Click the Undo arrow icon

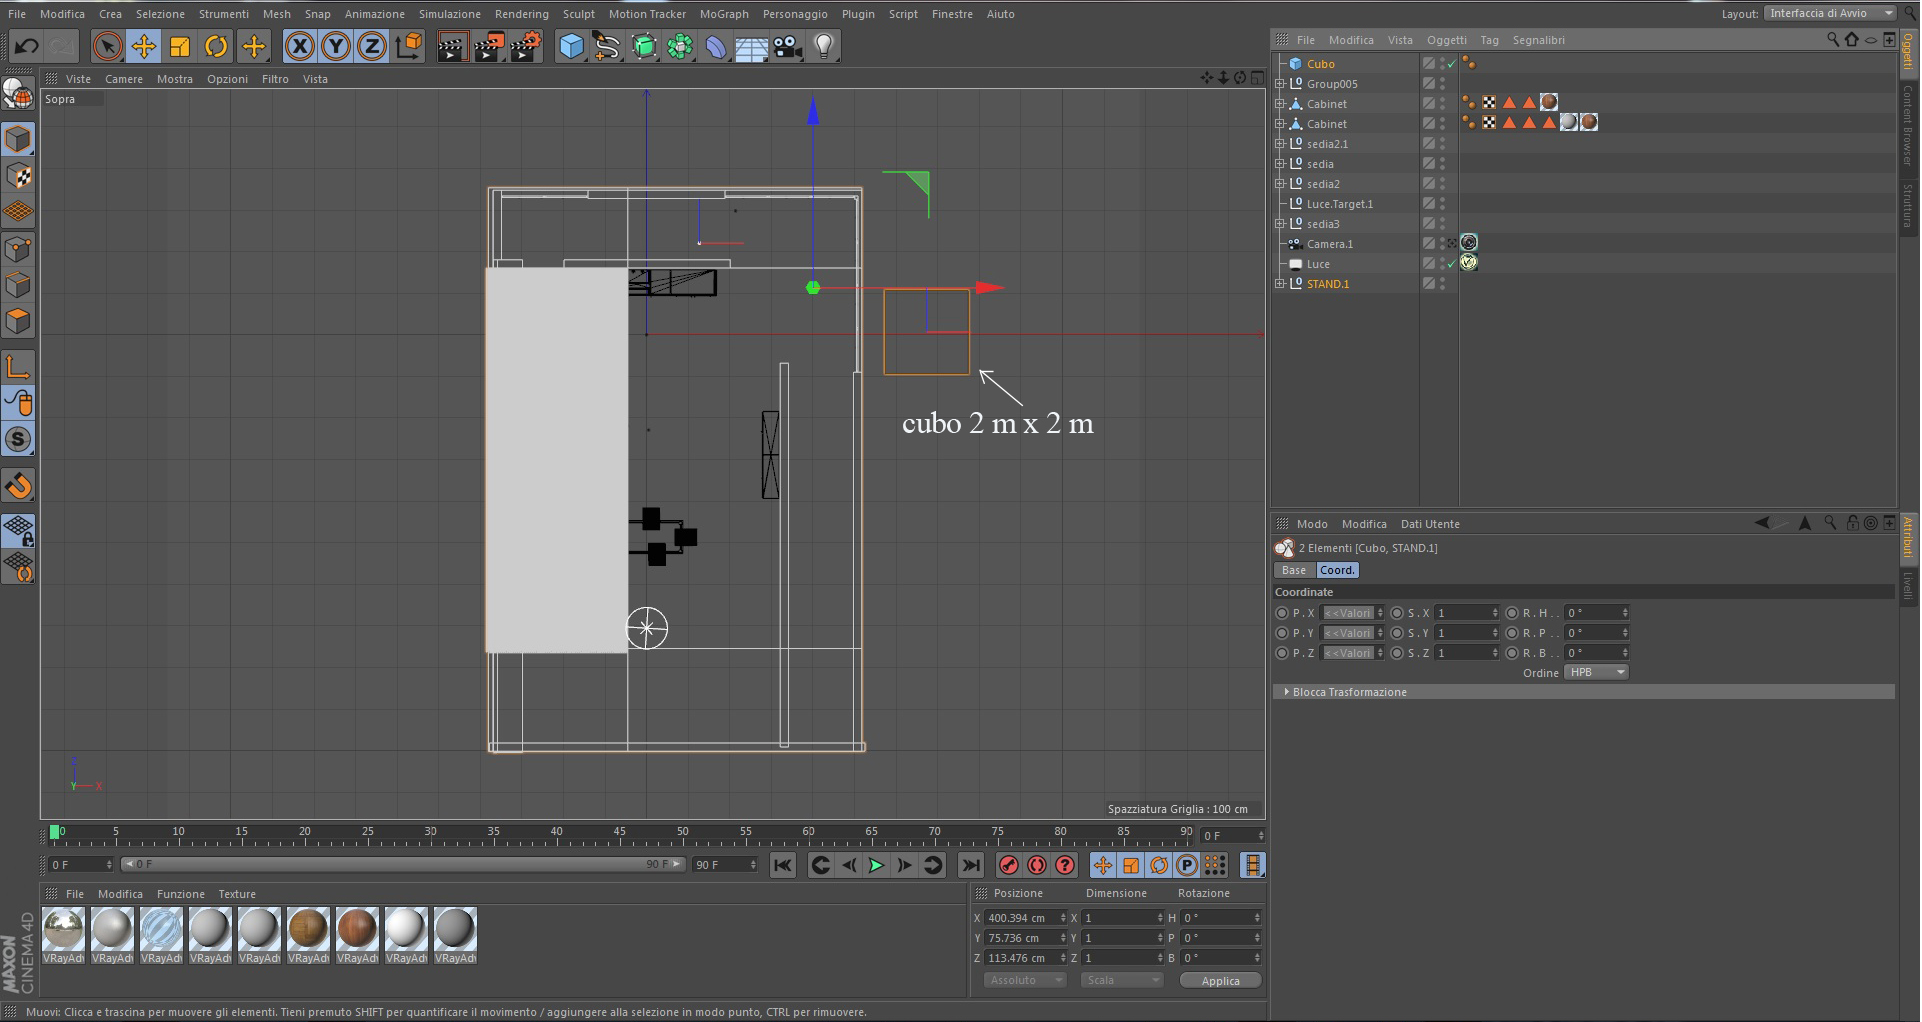27,46
